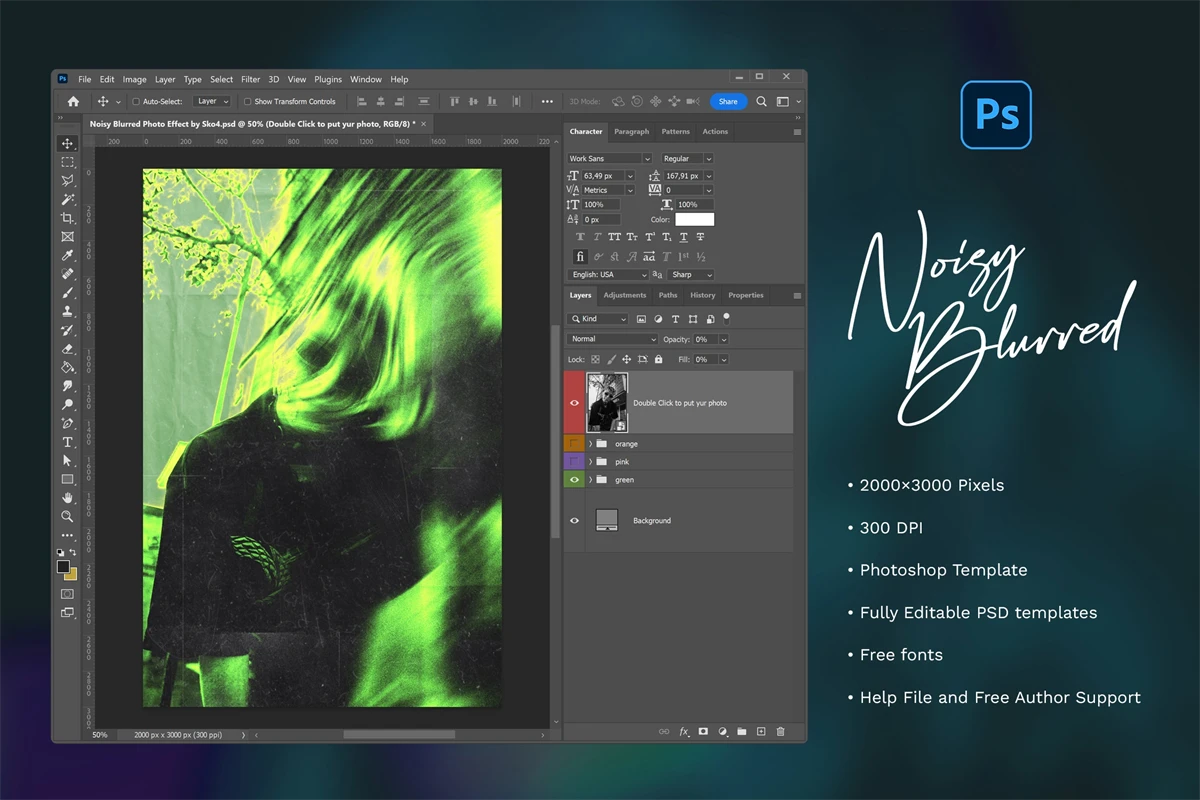Select the Crop tool

(x=67, y=218)
